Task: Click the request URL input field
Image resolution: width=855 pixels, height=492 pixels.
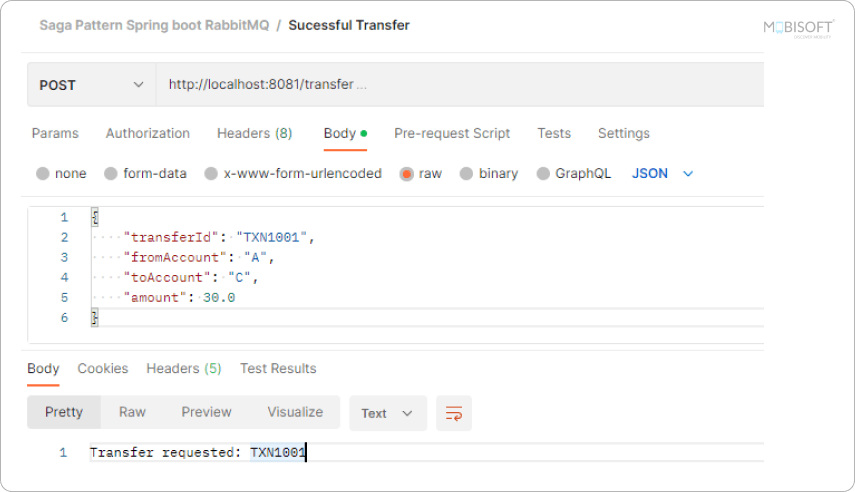Action: tap(460, 85)
